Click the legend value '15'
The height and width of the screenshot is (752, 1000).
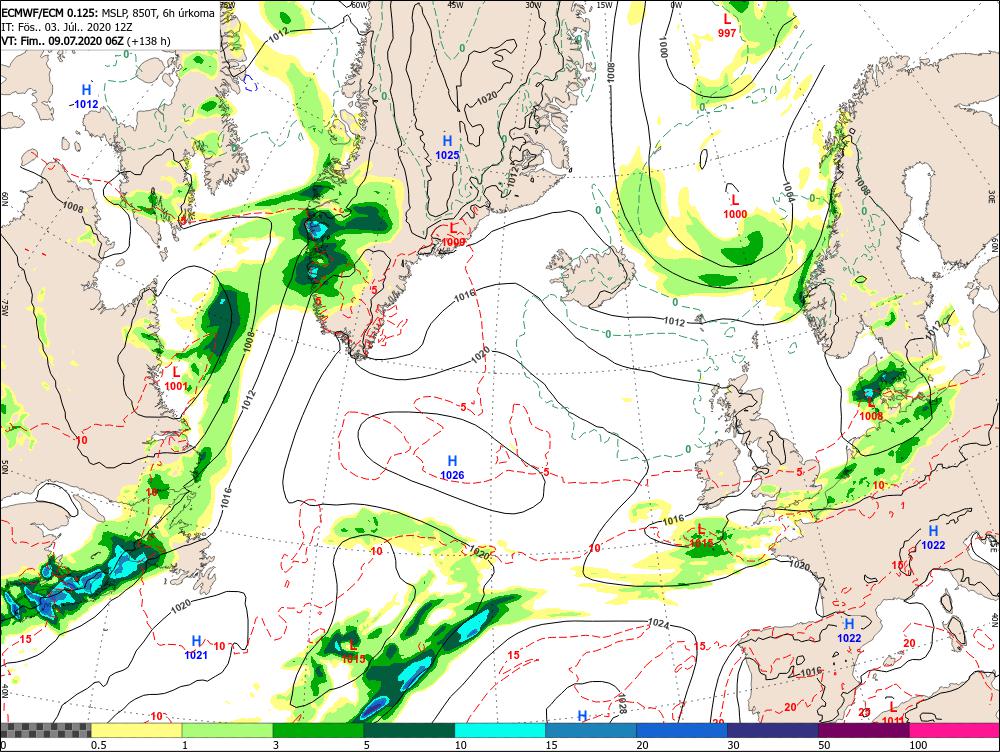tap(552, 745)
